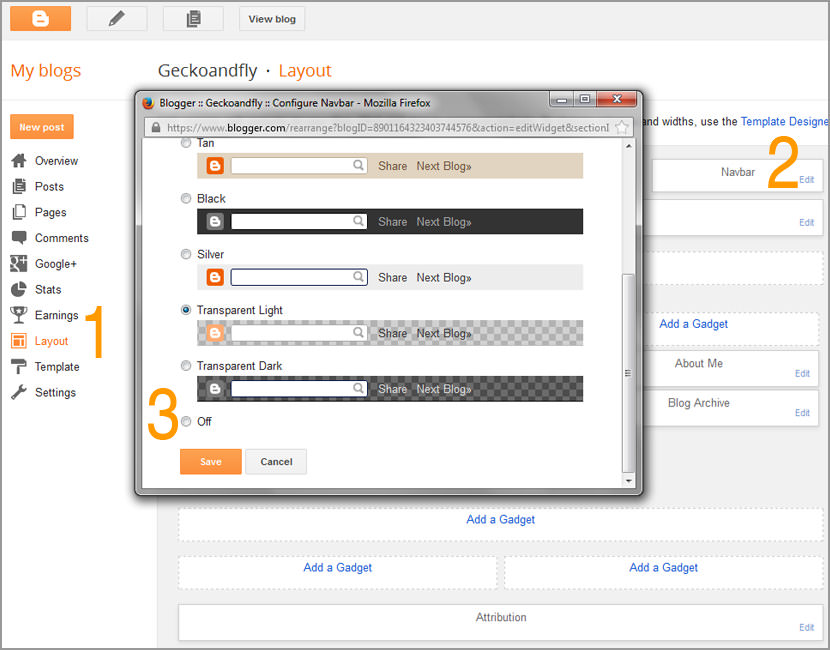Open Google+ in the sidebar

pyautogui.click(x=56, y=264)
